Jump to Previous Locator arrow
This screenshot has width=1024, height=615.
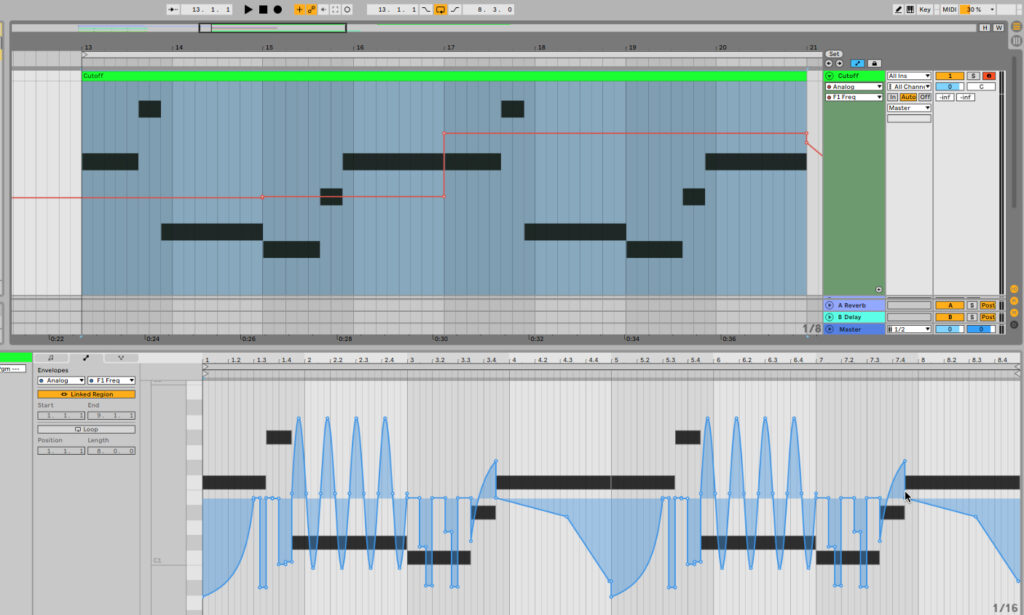pyautogui.click(x=829, y=63)
